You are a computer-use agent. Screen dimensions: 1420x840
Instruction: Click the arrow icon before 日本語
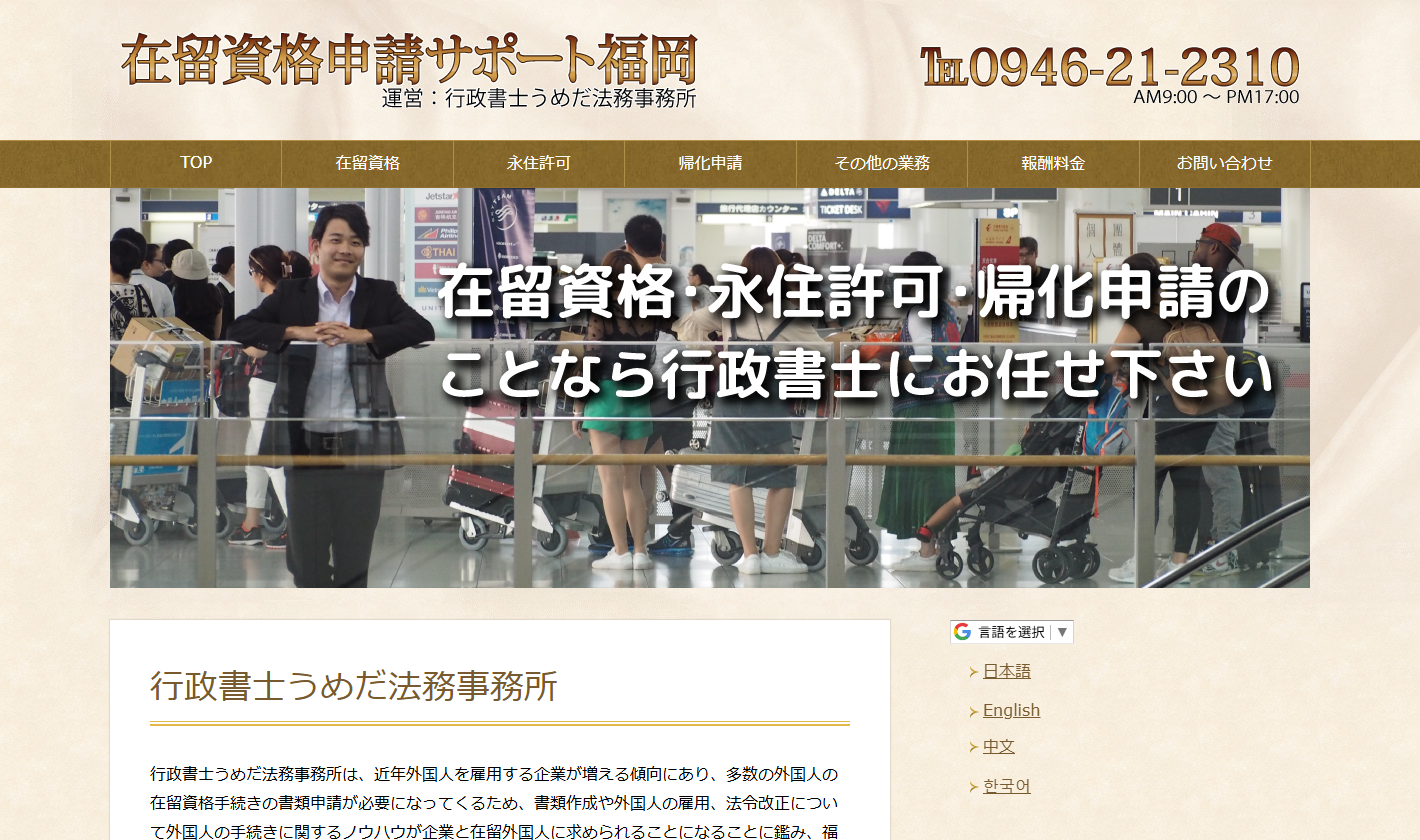coord(975,671)
